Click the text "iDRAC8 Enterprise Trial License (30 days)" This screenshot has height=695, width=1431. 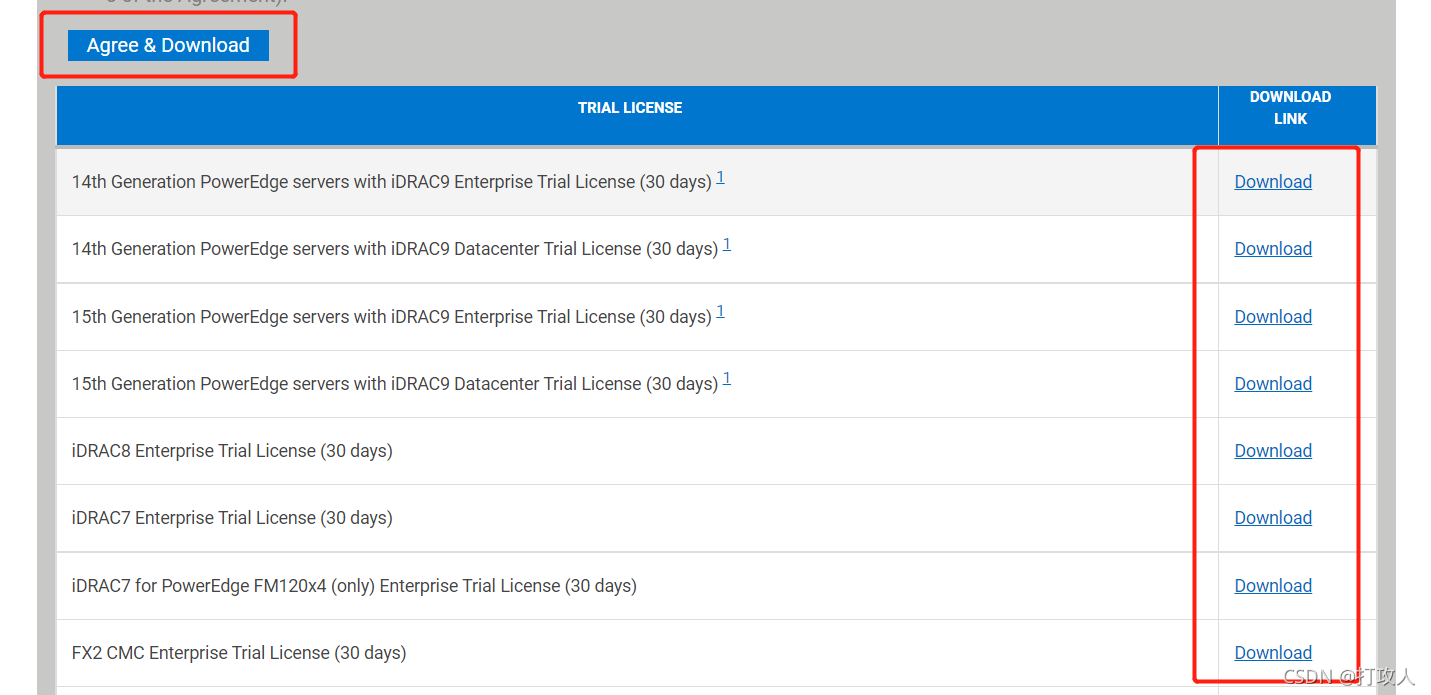tap(232, 451)
